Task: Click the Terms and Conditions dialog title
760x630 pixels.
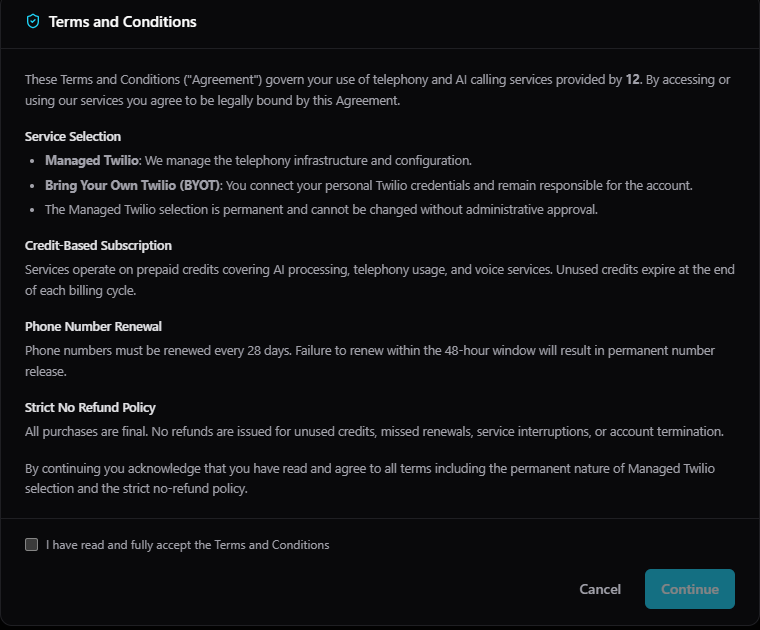Action: [x=122, y=21]
